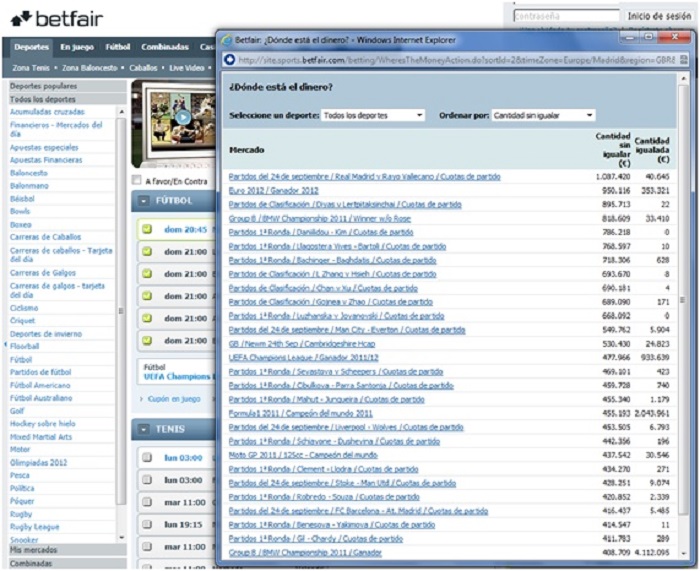Click yellow icon beside dom 20:45 match

pos(146,229)
